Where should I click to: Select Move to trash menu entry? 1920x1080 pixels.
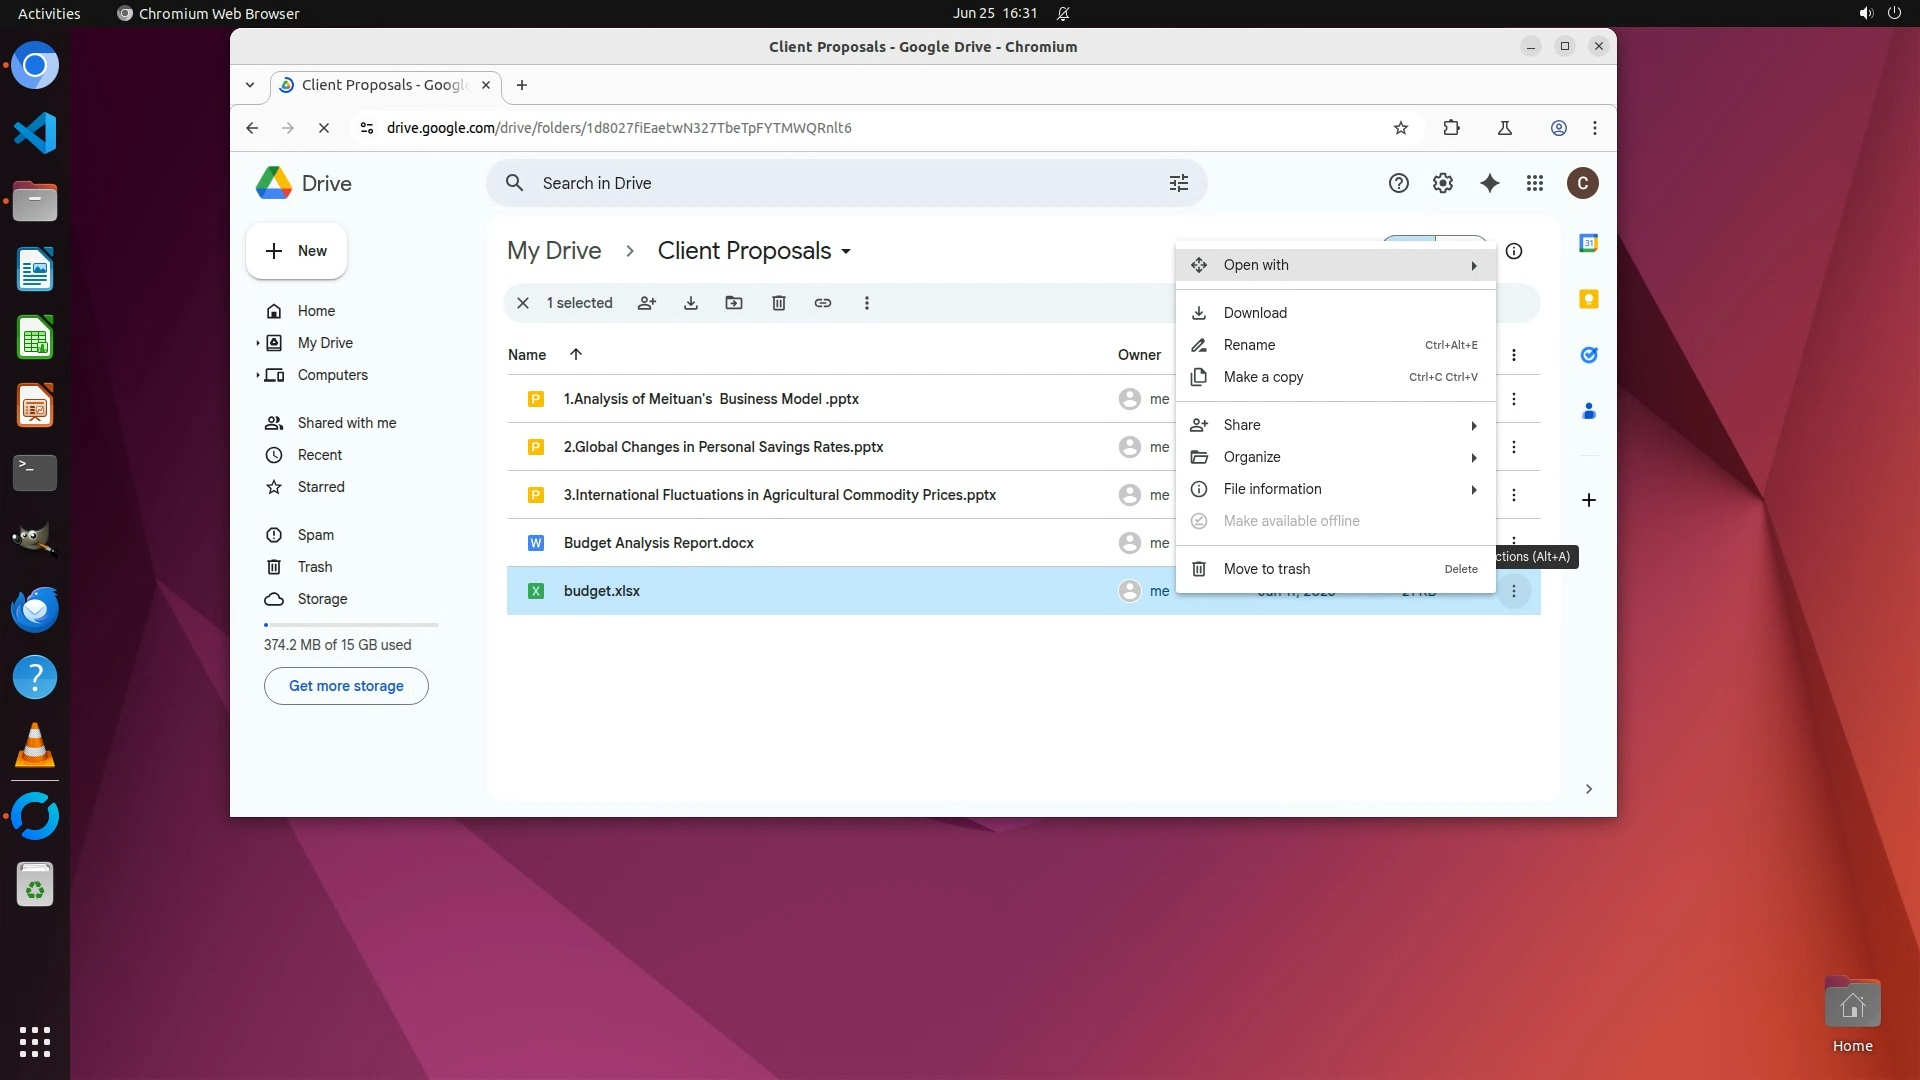tap(1267, 569)
